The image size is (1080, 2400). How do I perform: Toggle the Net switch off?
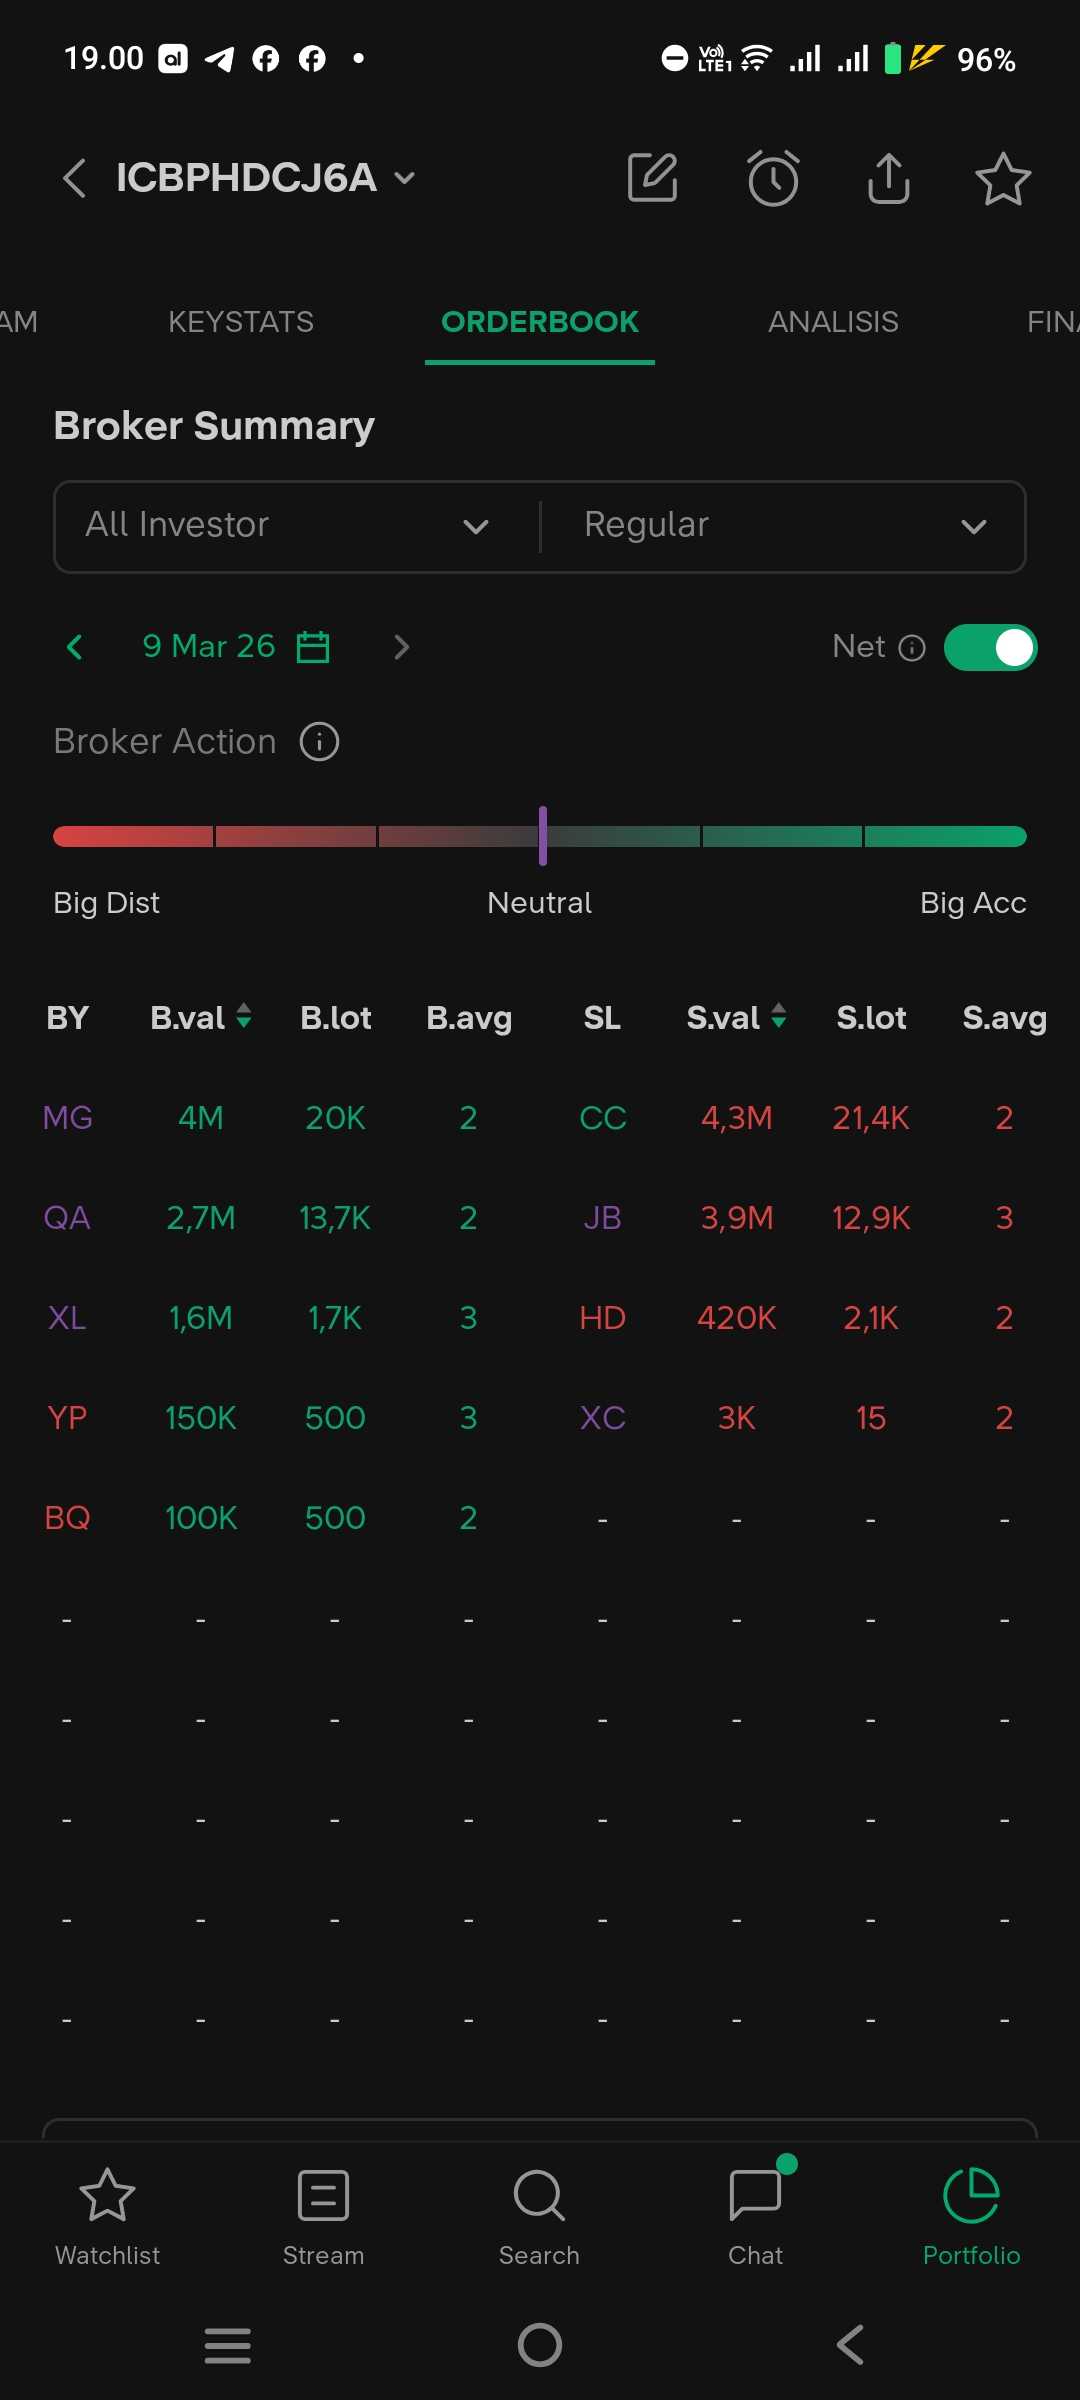click(990, 648)
